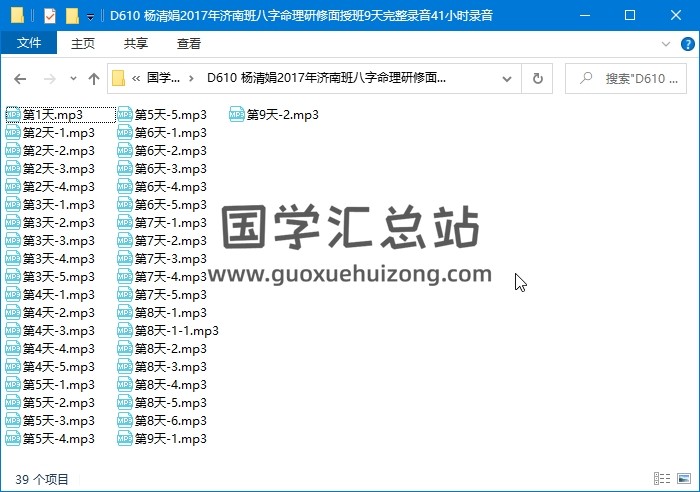Viewport: 700px width, 492px height.
Task: Select the MP3 icon of 第9天-2.mp3
Action: (237, 114)
